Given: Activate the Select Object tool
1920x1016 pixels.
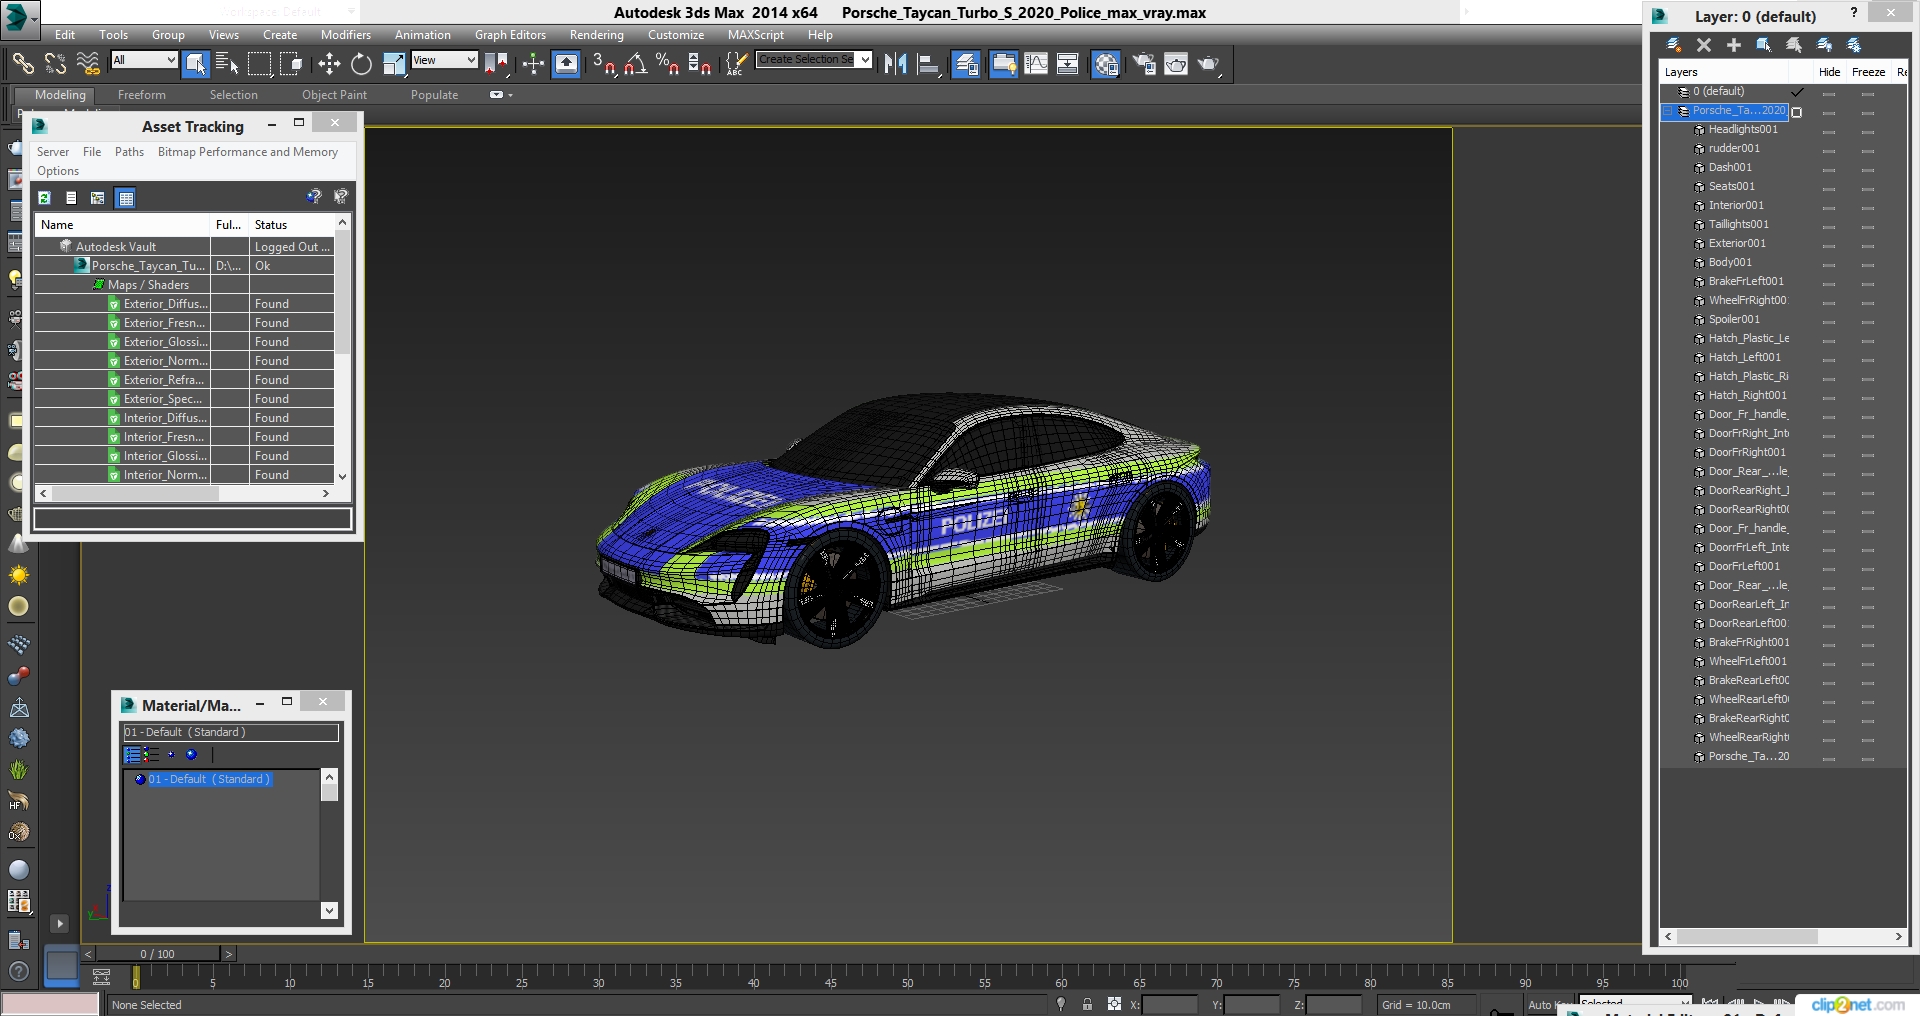Looking at the screenshot, I should point(196,64).
